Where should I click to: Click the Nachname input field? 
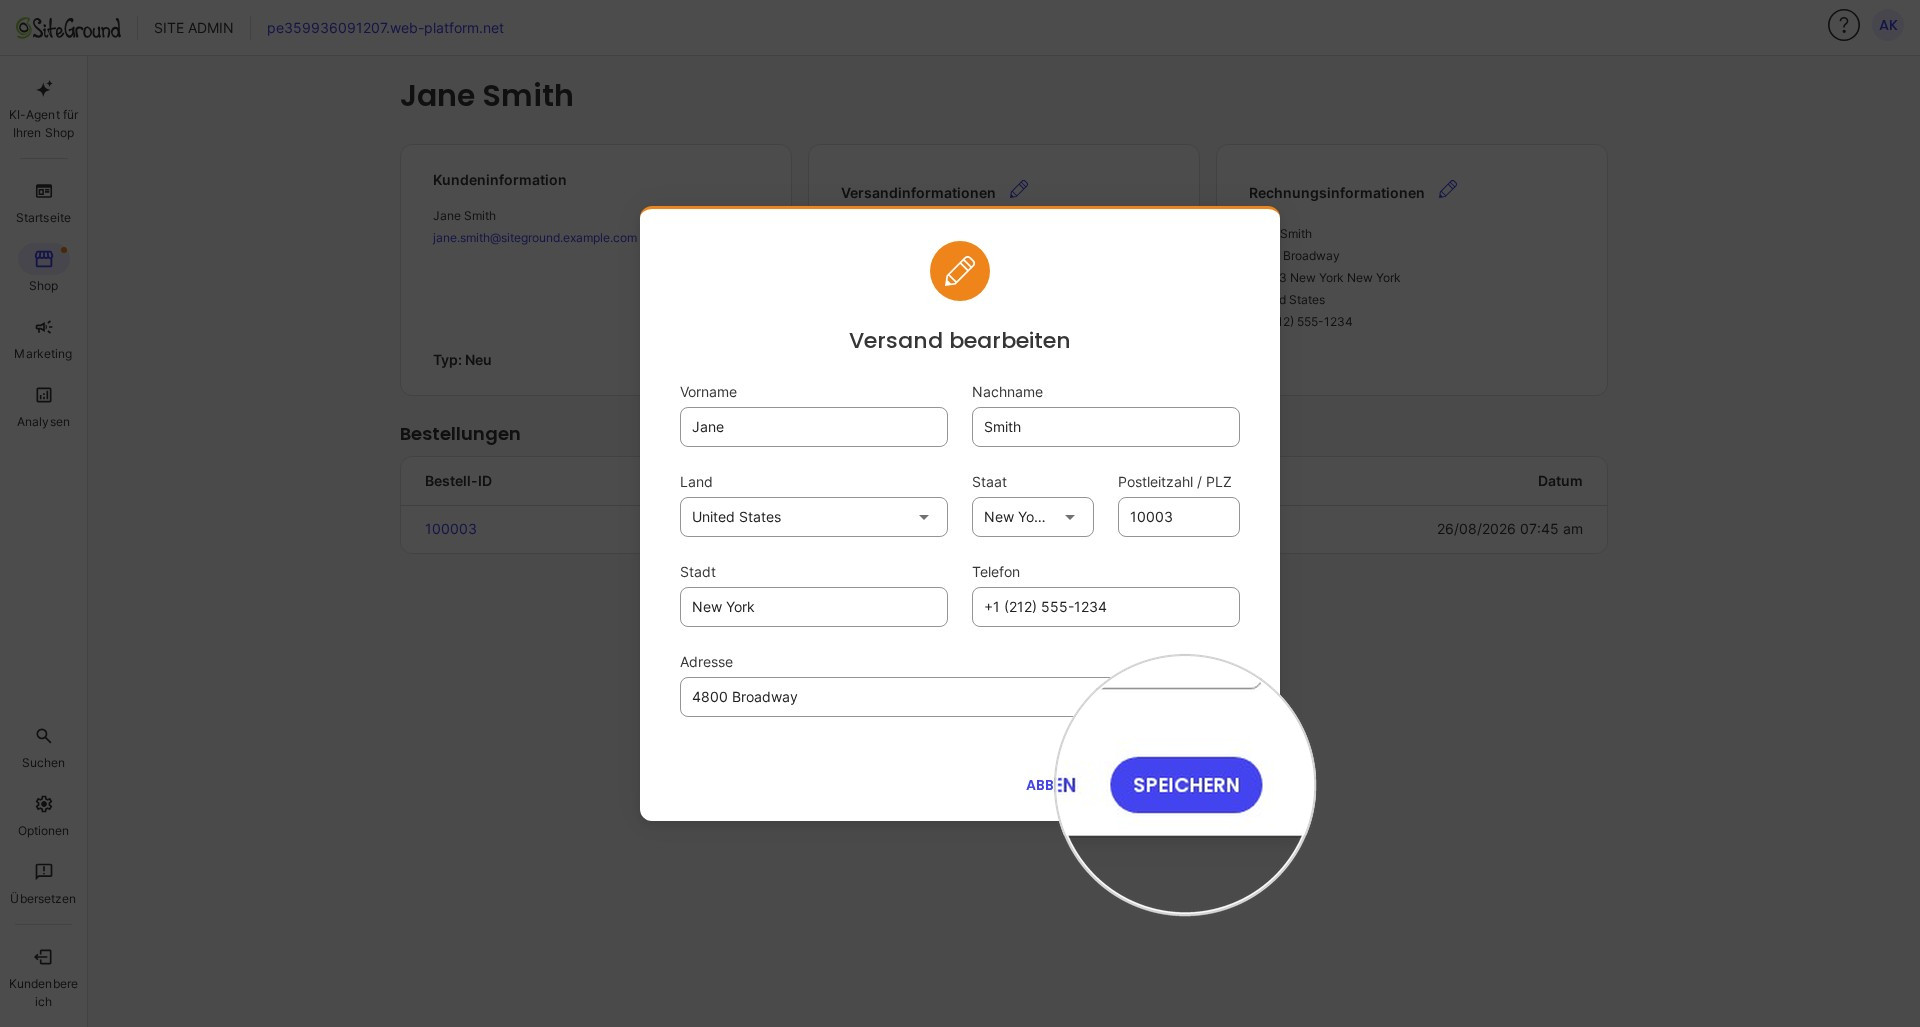point(1106,427)
